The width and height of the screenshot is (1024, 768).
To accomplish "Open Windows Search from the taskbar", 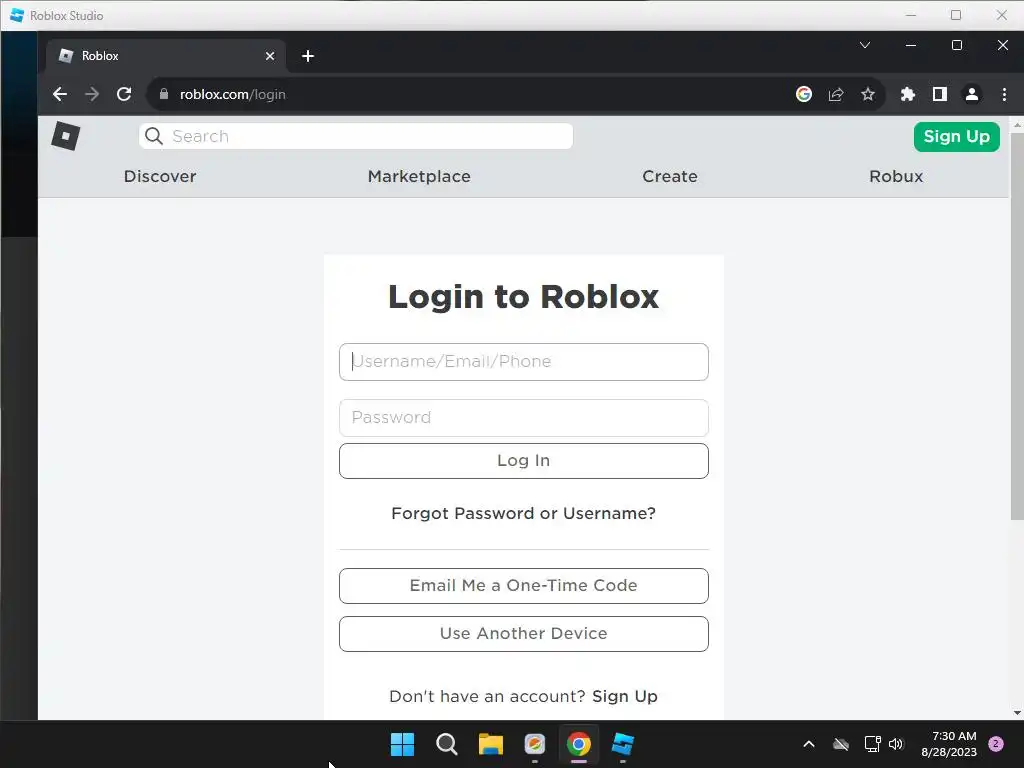I will [446, 744].
